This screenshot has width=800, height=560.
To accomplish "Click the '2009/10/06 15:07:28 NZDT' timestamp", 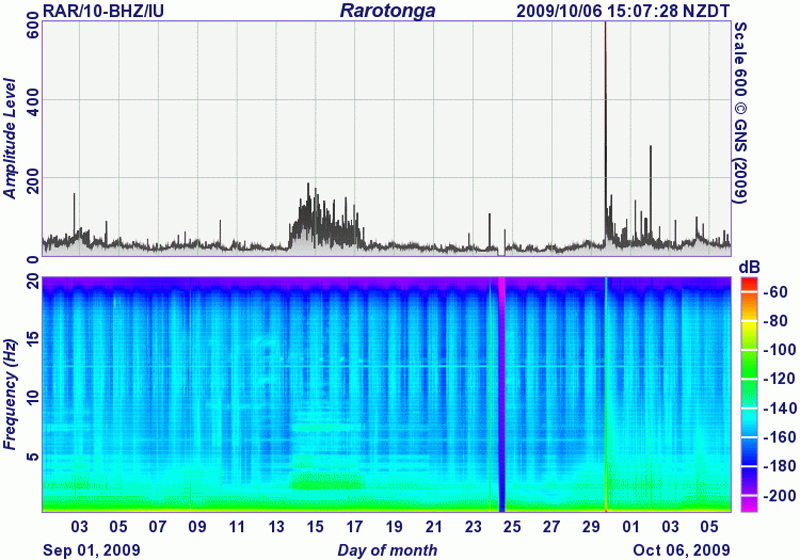I will click(x=623, y=10).
